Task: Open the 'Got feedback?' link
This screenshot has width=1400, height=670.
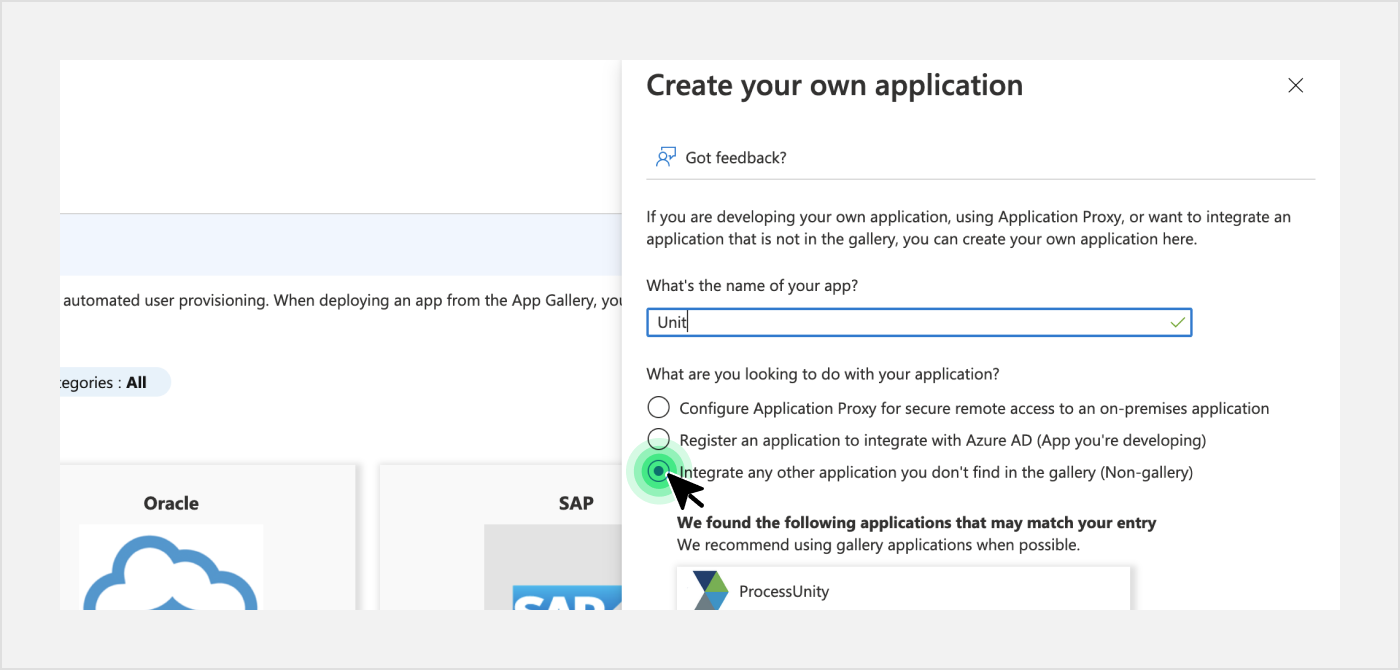Action: click(x=735, y=158)
